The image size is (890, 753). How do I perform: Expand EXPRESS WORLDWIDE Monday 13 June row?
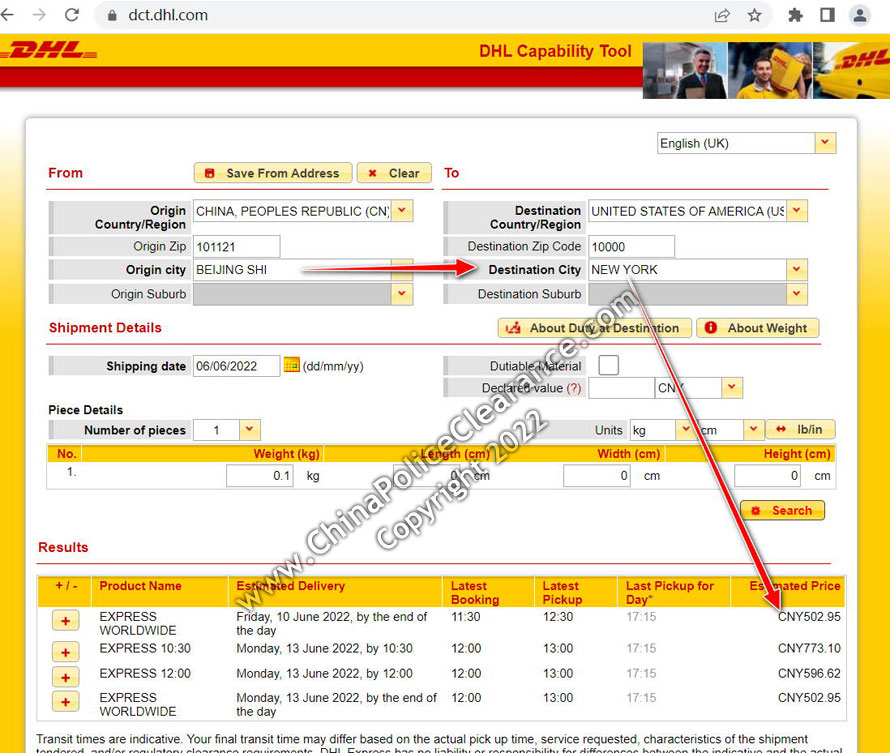66,702
